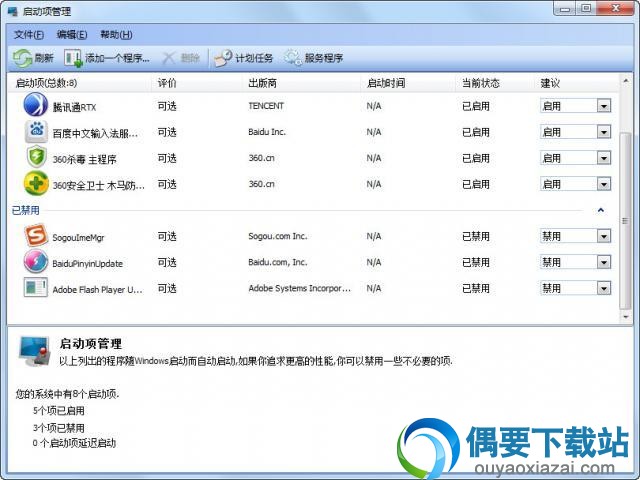Select the BaiduPinyinUpdate pink icon
640x480 pixels.
[x=36, y=262]
